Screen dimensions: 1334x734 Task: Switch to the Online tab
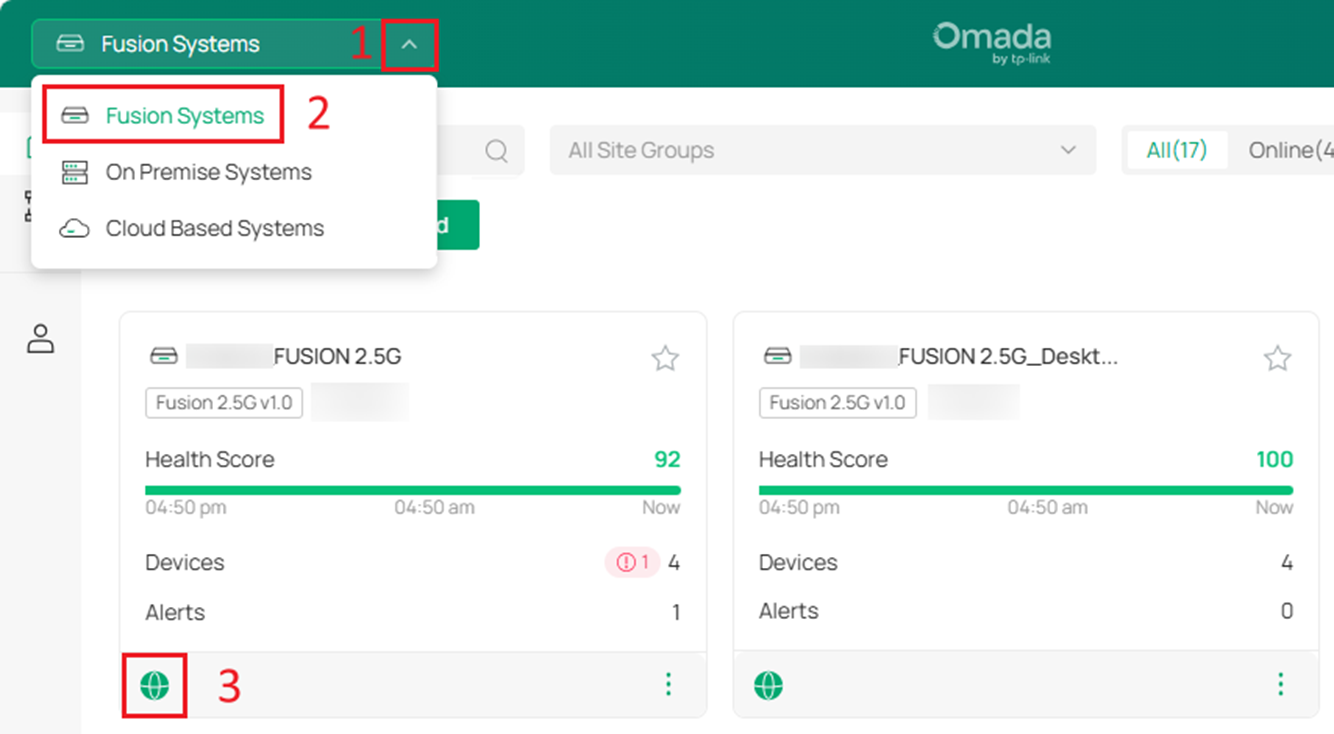point(1290,150)
